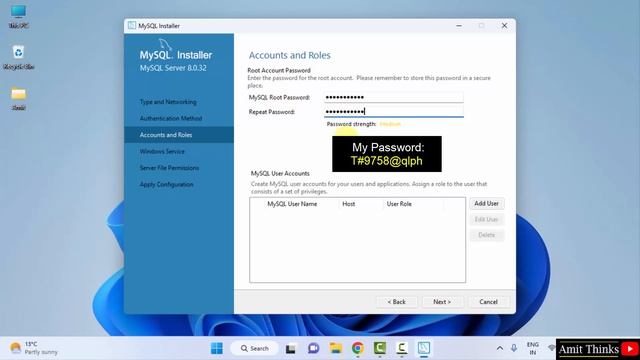This screenshot has width=640, height=360.
Task: Open the weather widget showing 13°C
Action: pos(33,348)
